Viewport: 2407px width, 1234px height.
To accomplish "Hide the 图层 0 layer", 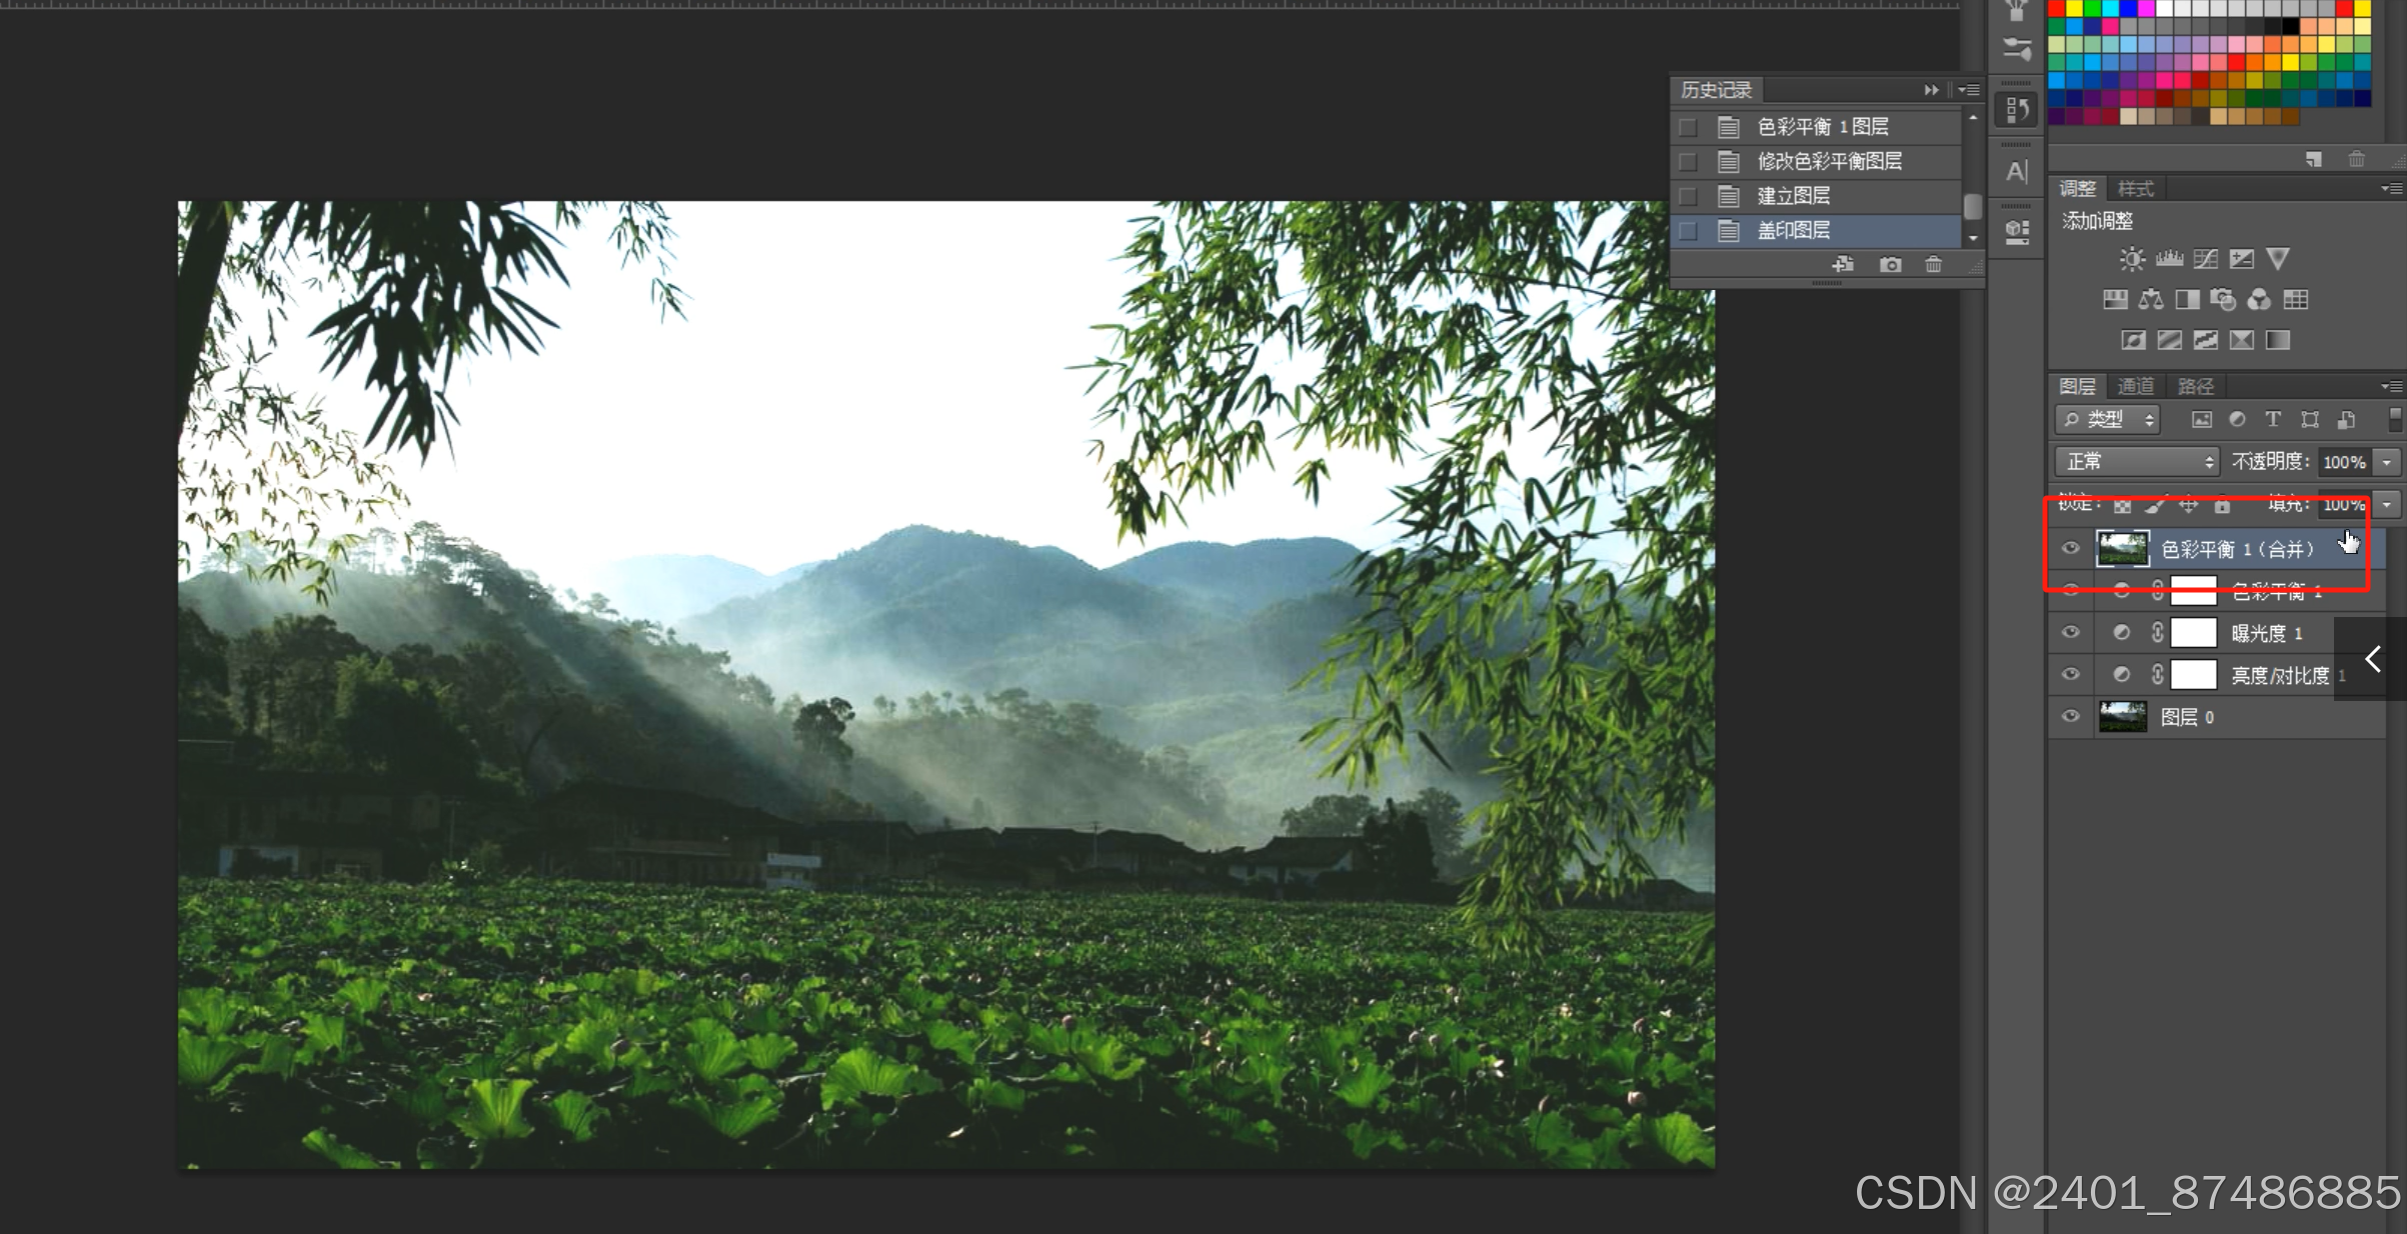I will [x=2070, y=717].
